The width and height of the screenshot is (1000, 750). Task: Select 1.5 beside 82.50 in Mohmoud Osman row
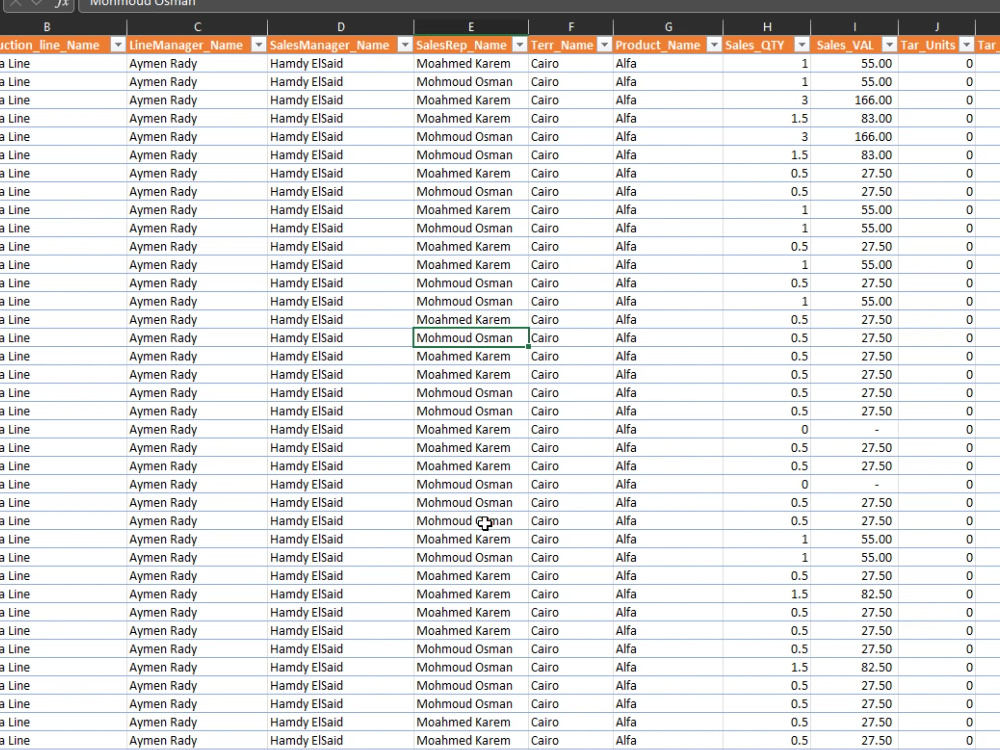point(799,668)
